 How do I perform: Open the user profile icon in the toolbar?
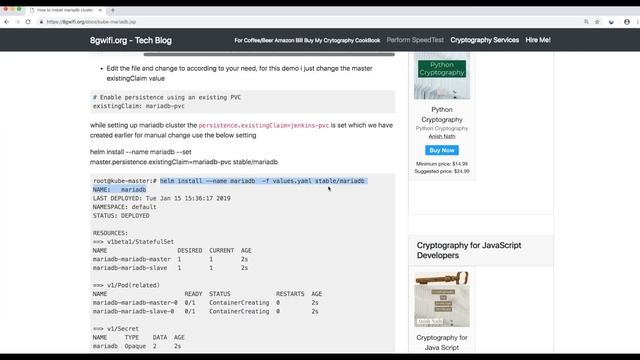pos(627,22)
